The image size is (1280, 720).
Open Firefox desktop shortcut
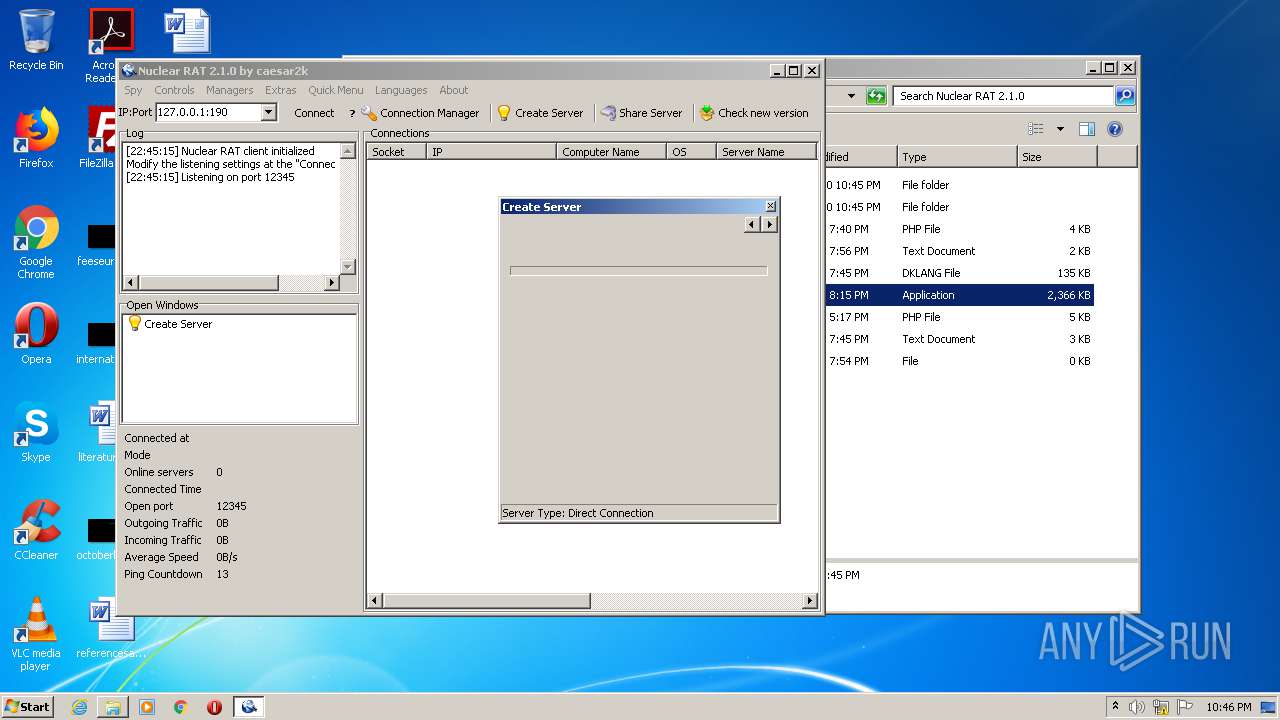(x=36, y=138)
